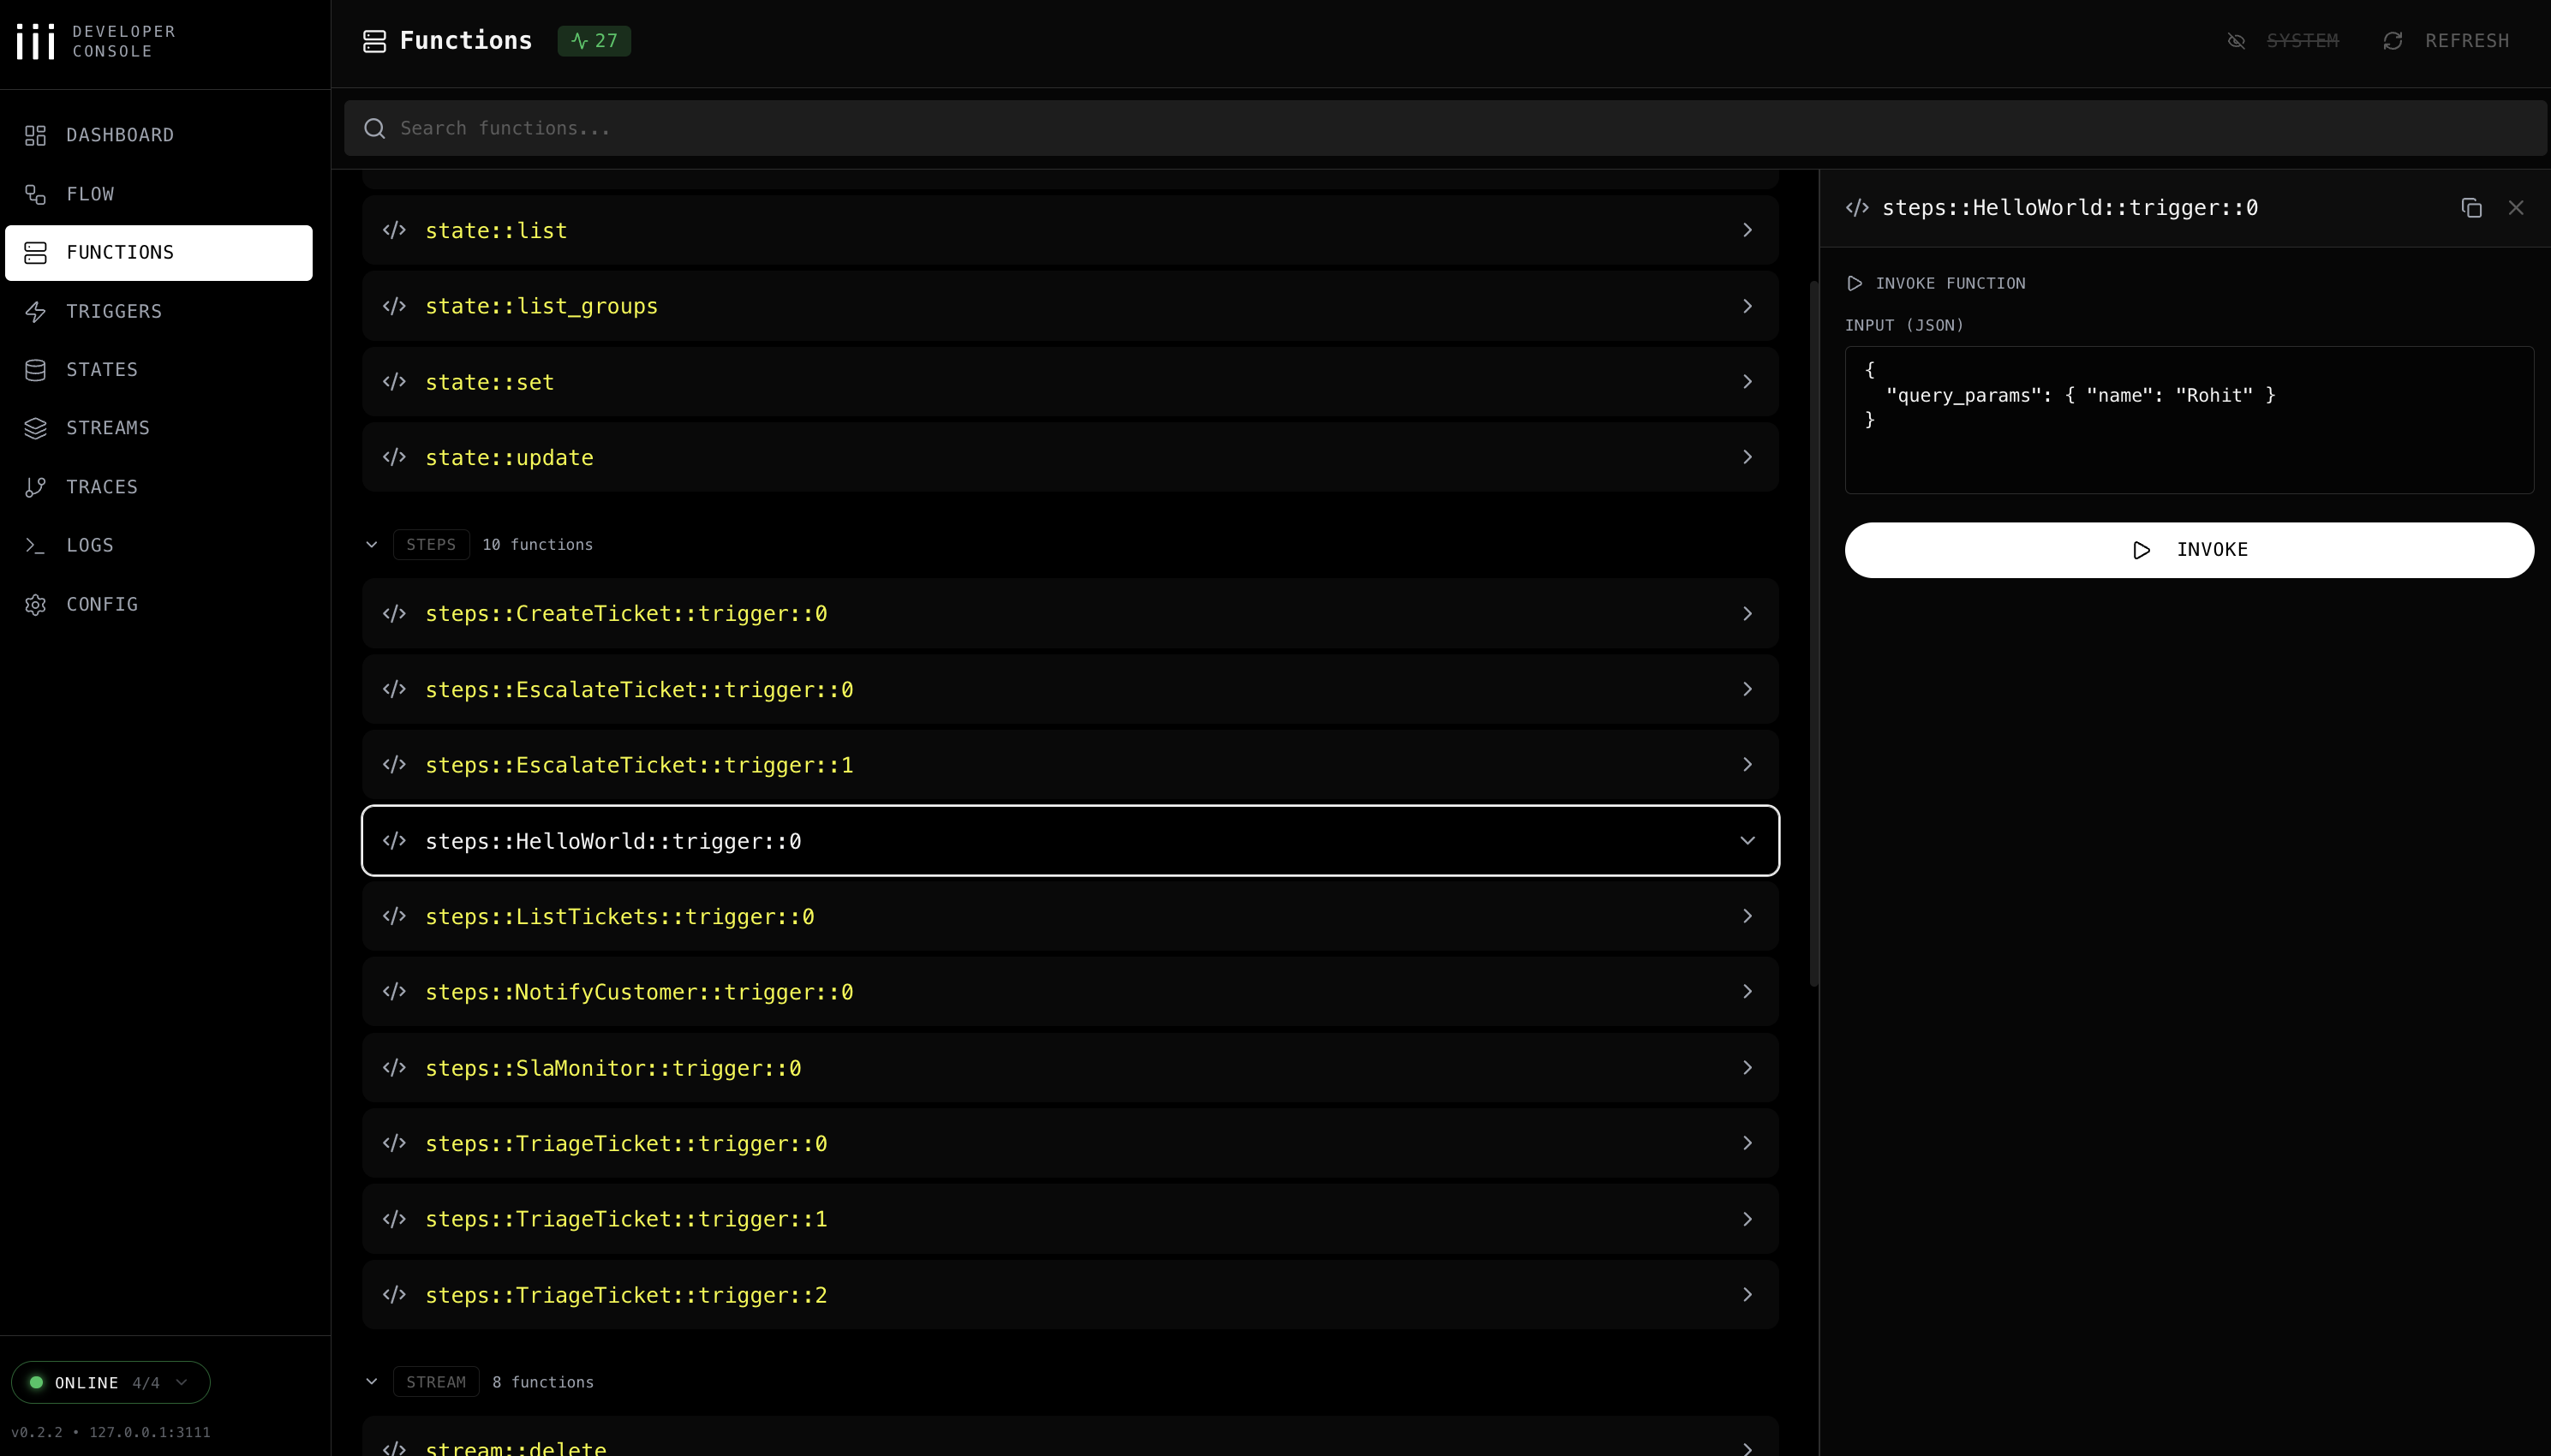This screenshot has height=1456, width=2551.
Task: Open the States page
Action: 102,370
